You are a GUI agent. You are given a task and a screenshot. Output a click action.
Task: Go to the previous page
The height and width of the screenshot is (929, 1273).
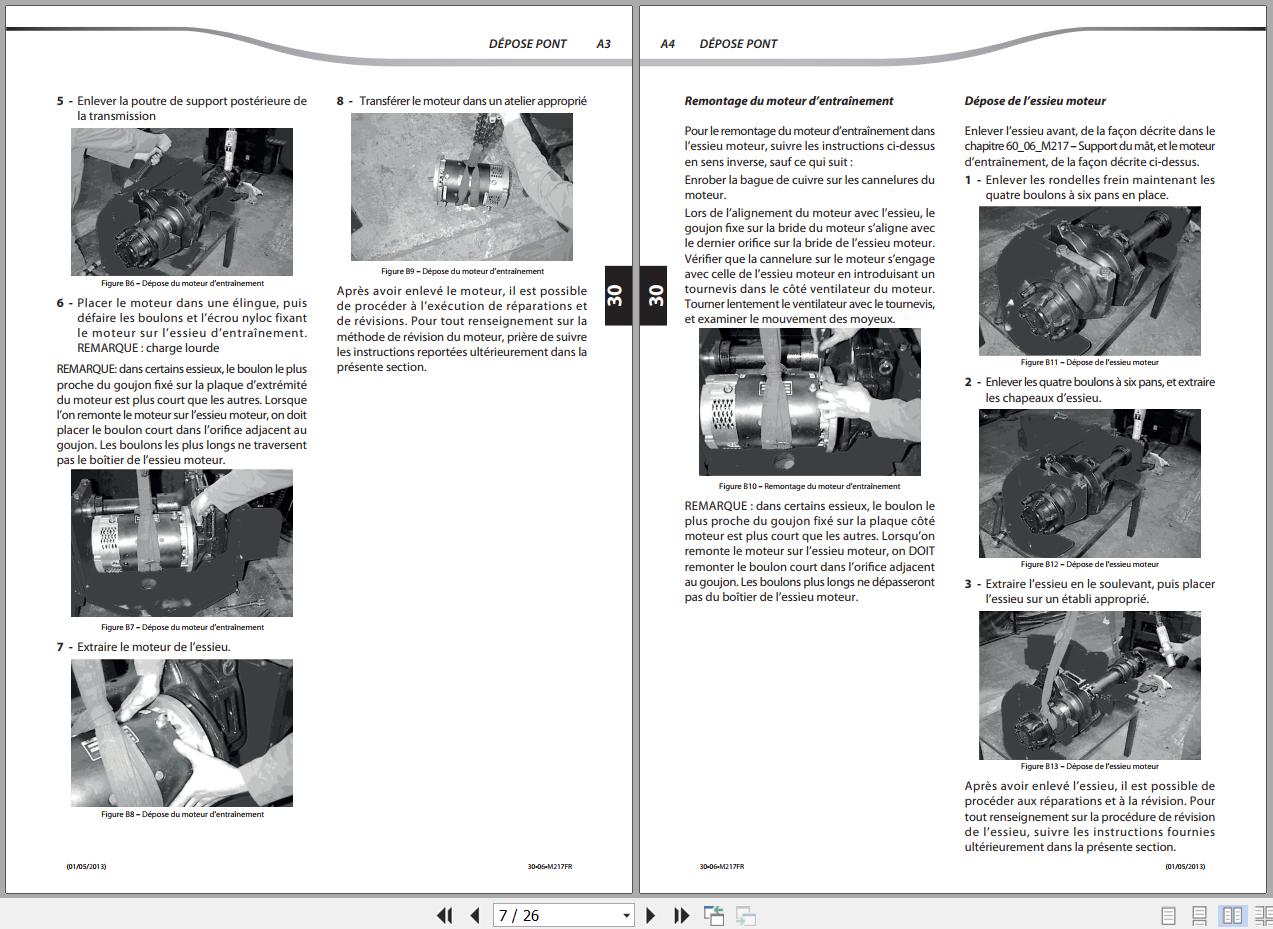point(475,915)
